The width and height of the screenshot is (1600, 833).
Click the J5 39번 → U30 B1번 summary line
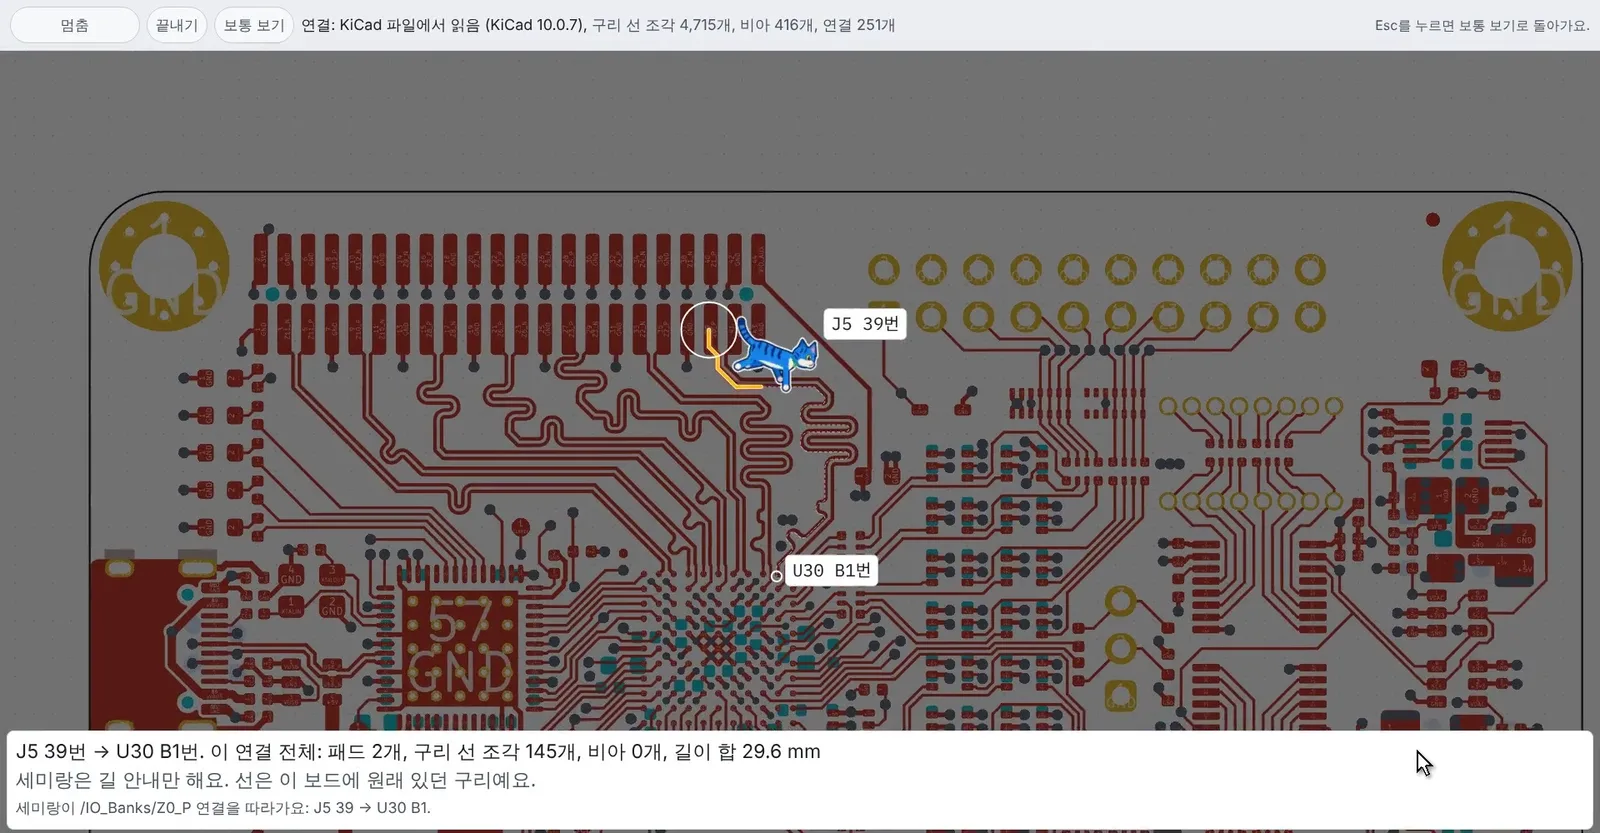click(x=418, y=751)
